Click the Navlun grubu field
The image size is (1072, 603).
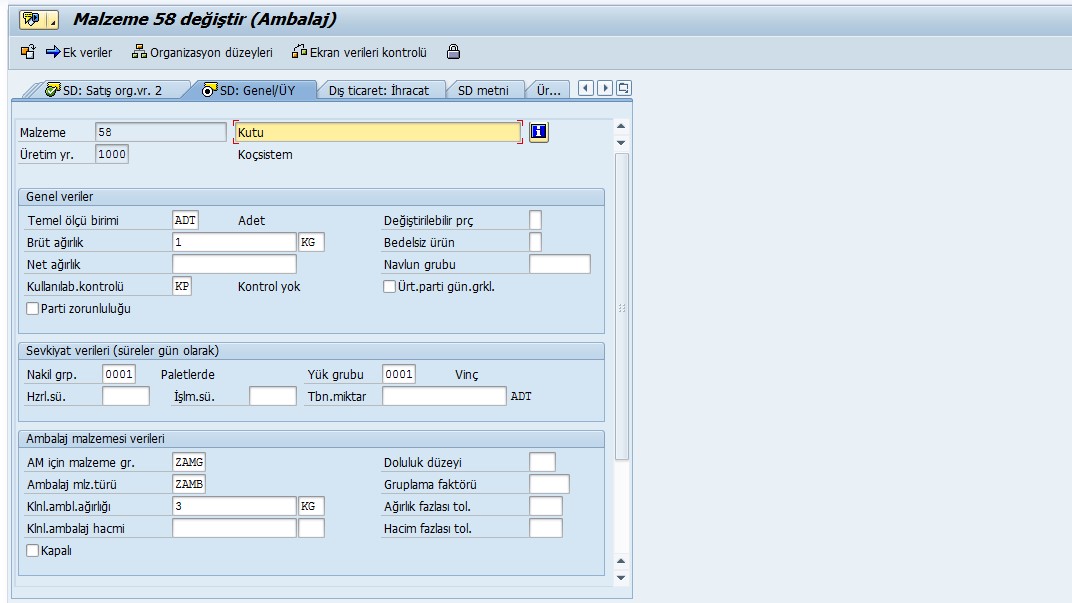coord(559,264)
